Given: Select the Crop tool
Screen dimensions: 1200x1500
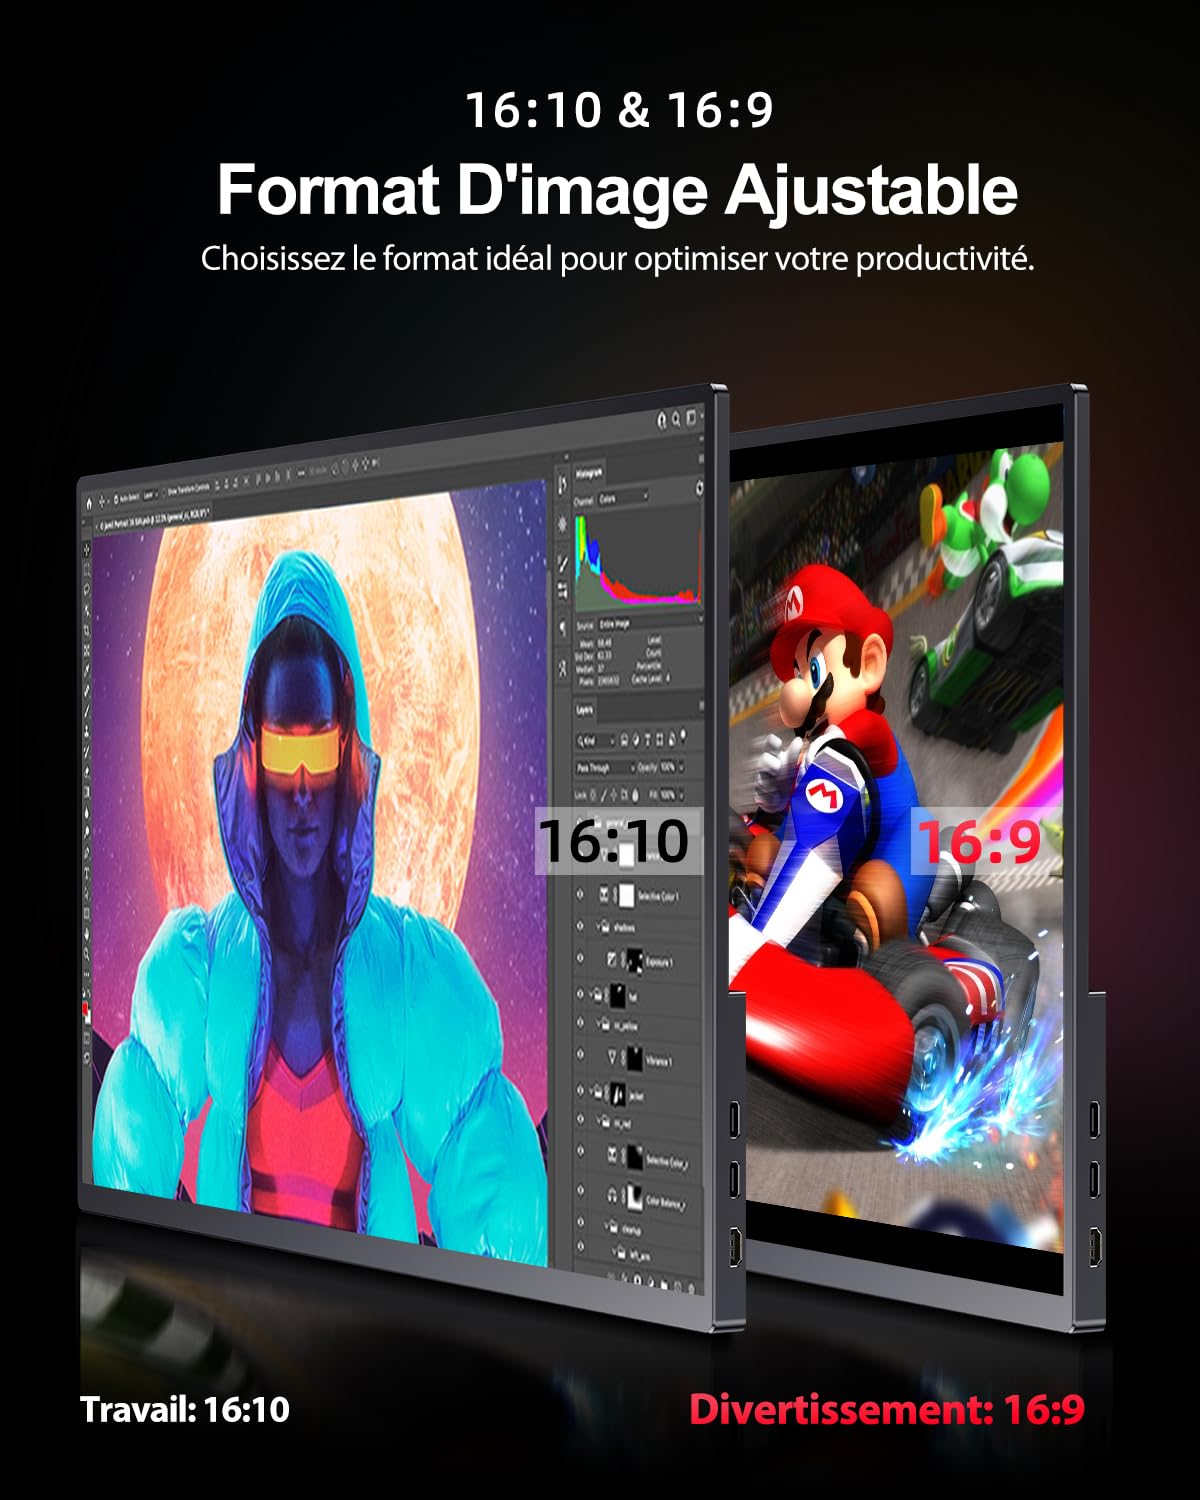Looking at the screenshot, I should coord(87,630).
